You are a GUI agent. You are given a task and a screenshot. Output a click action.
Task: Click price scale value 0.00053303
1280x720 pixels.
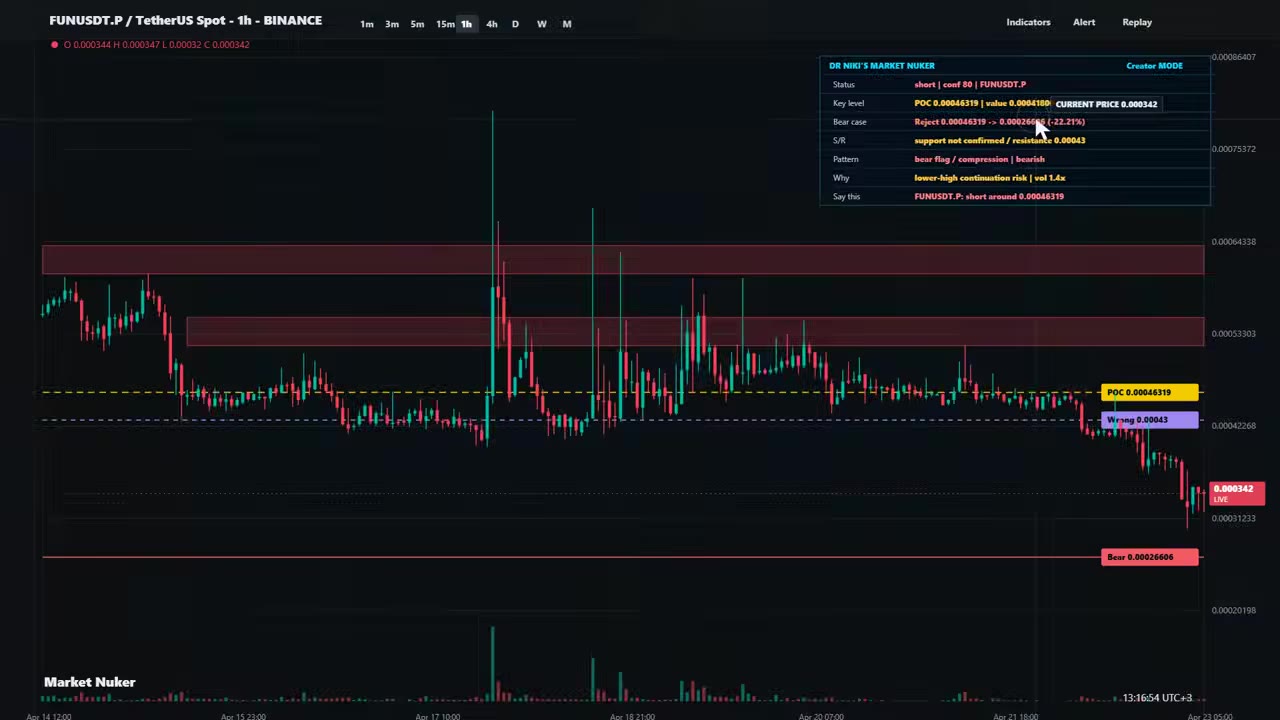[1233, 333]
